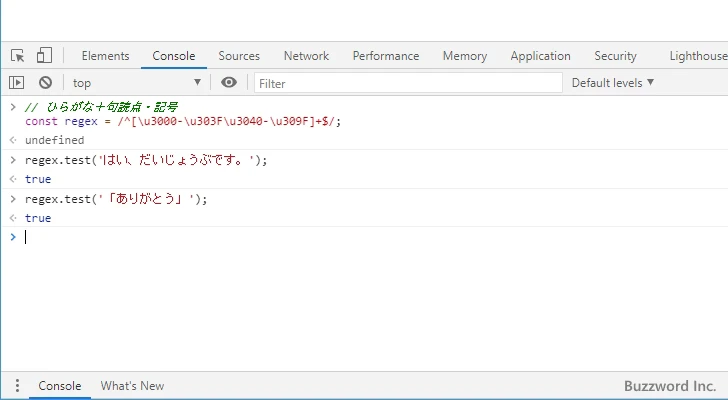Open the Sources tab

coord(239,56)
